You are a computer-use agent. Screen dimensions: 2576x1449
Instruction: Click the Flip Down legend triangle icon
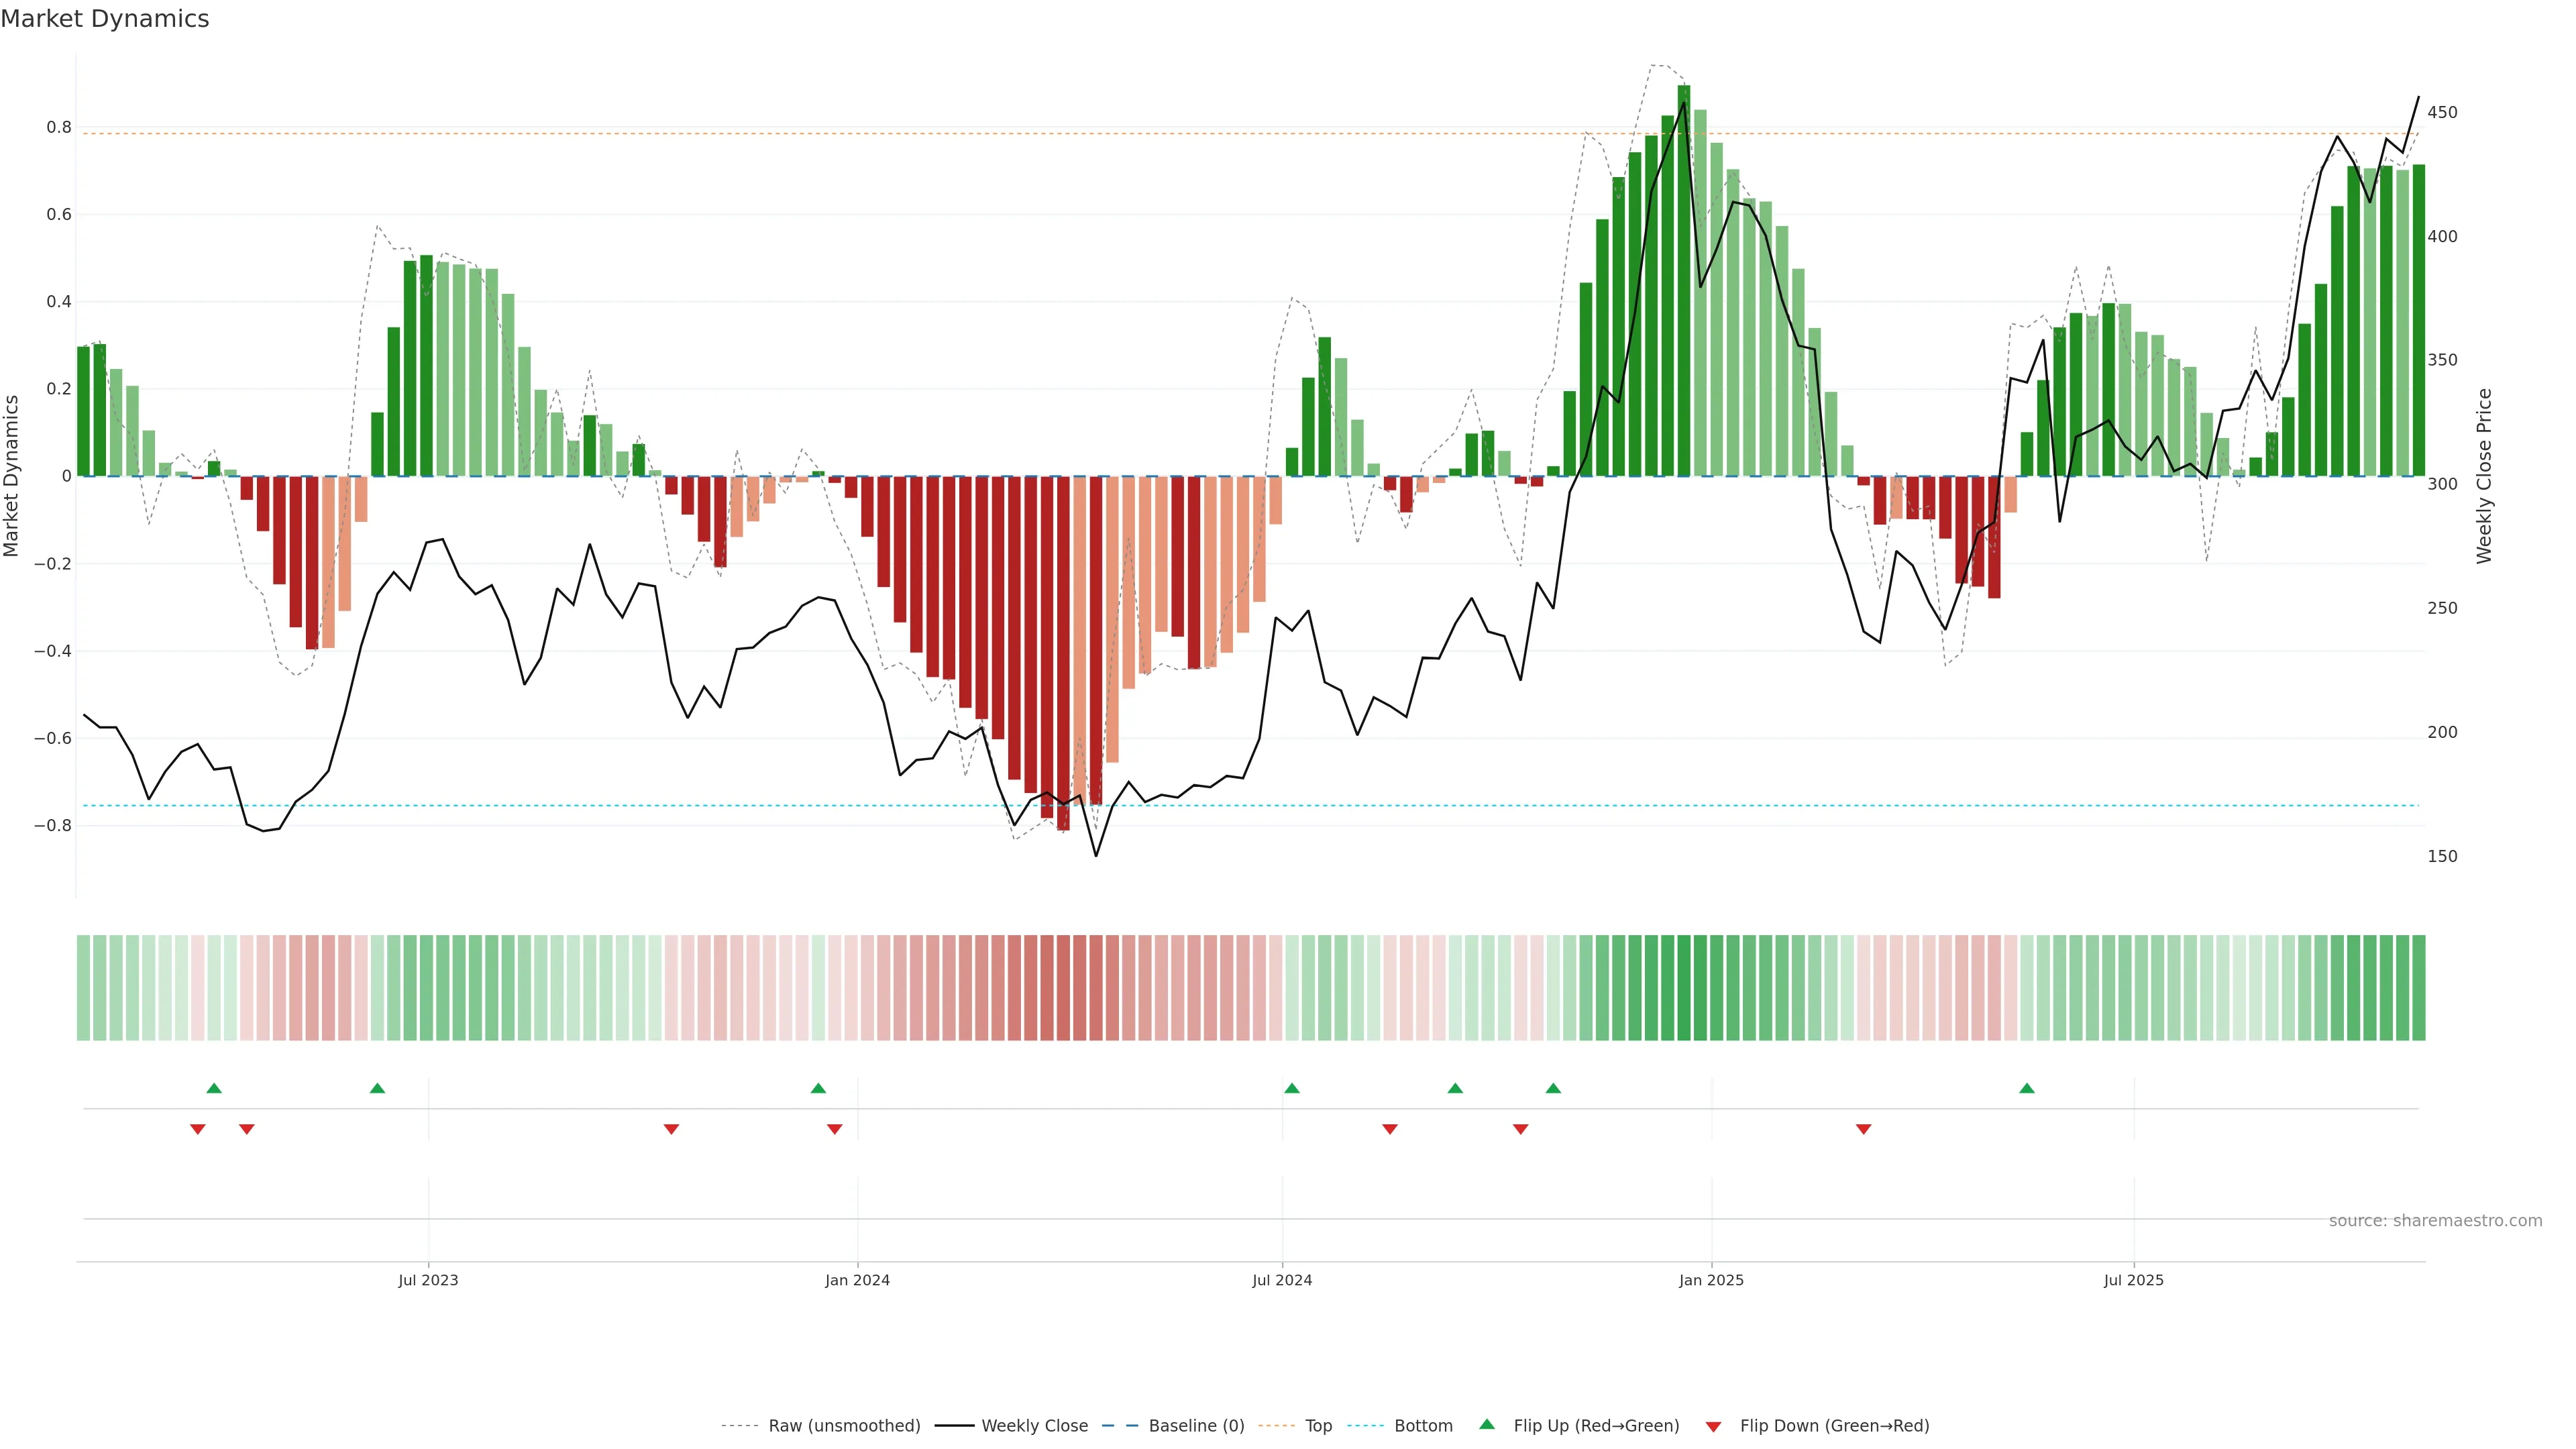click(1713, 1427)
